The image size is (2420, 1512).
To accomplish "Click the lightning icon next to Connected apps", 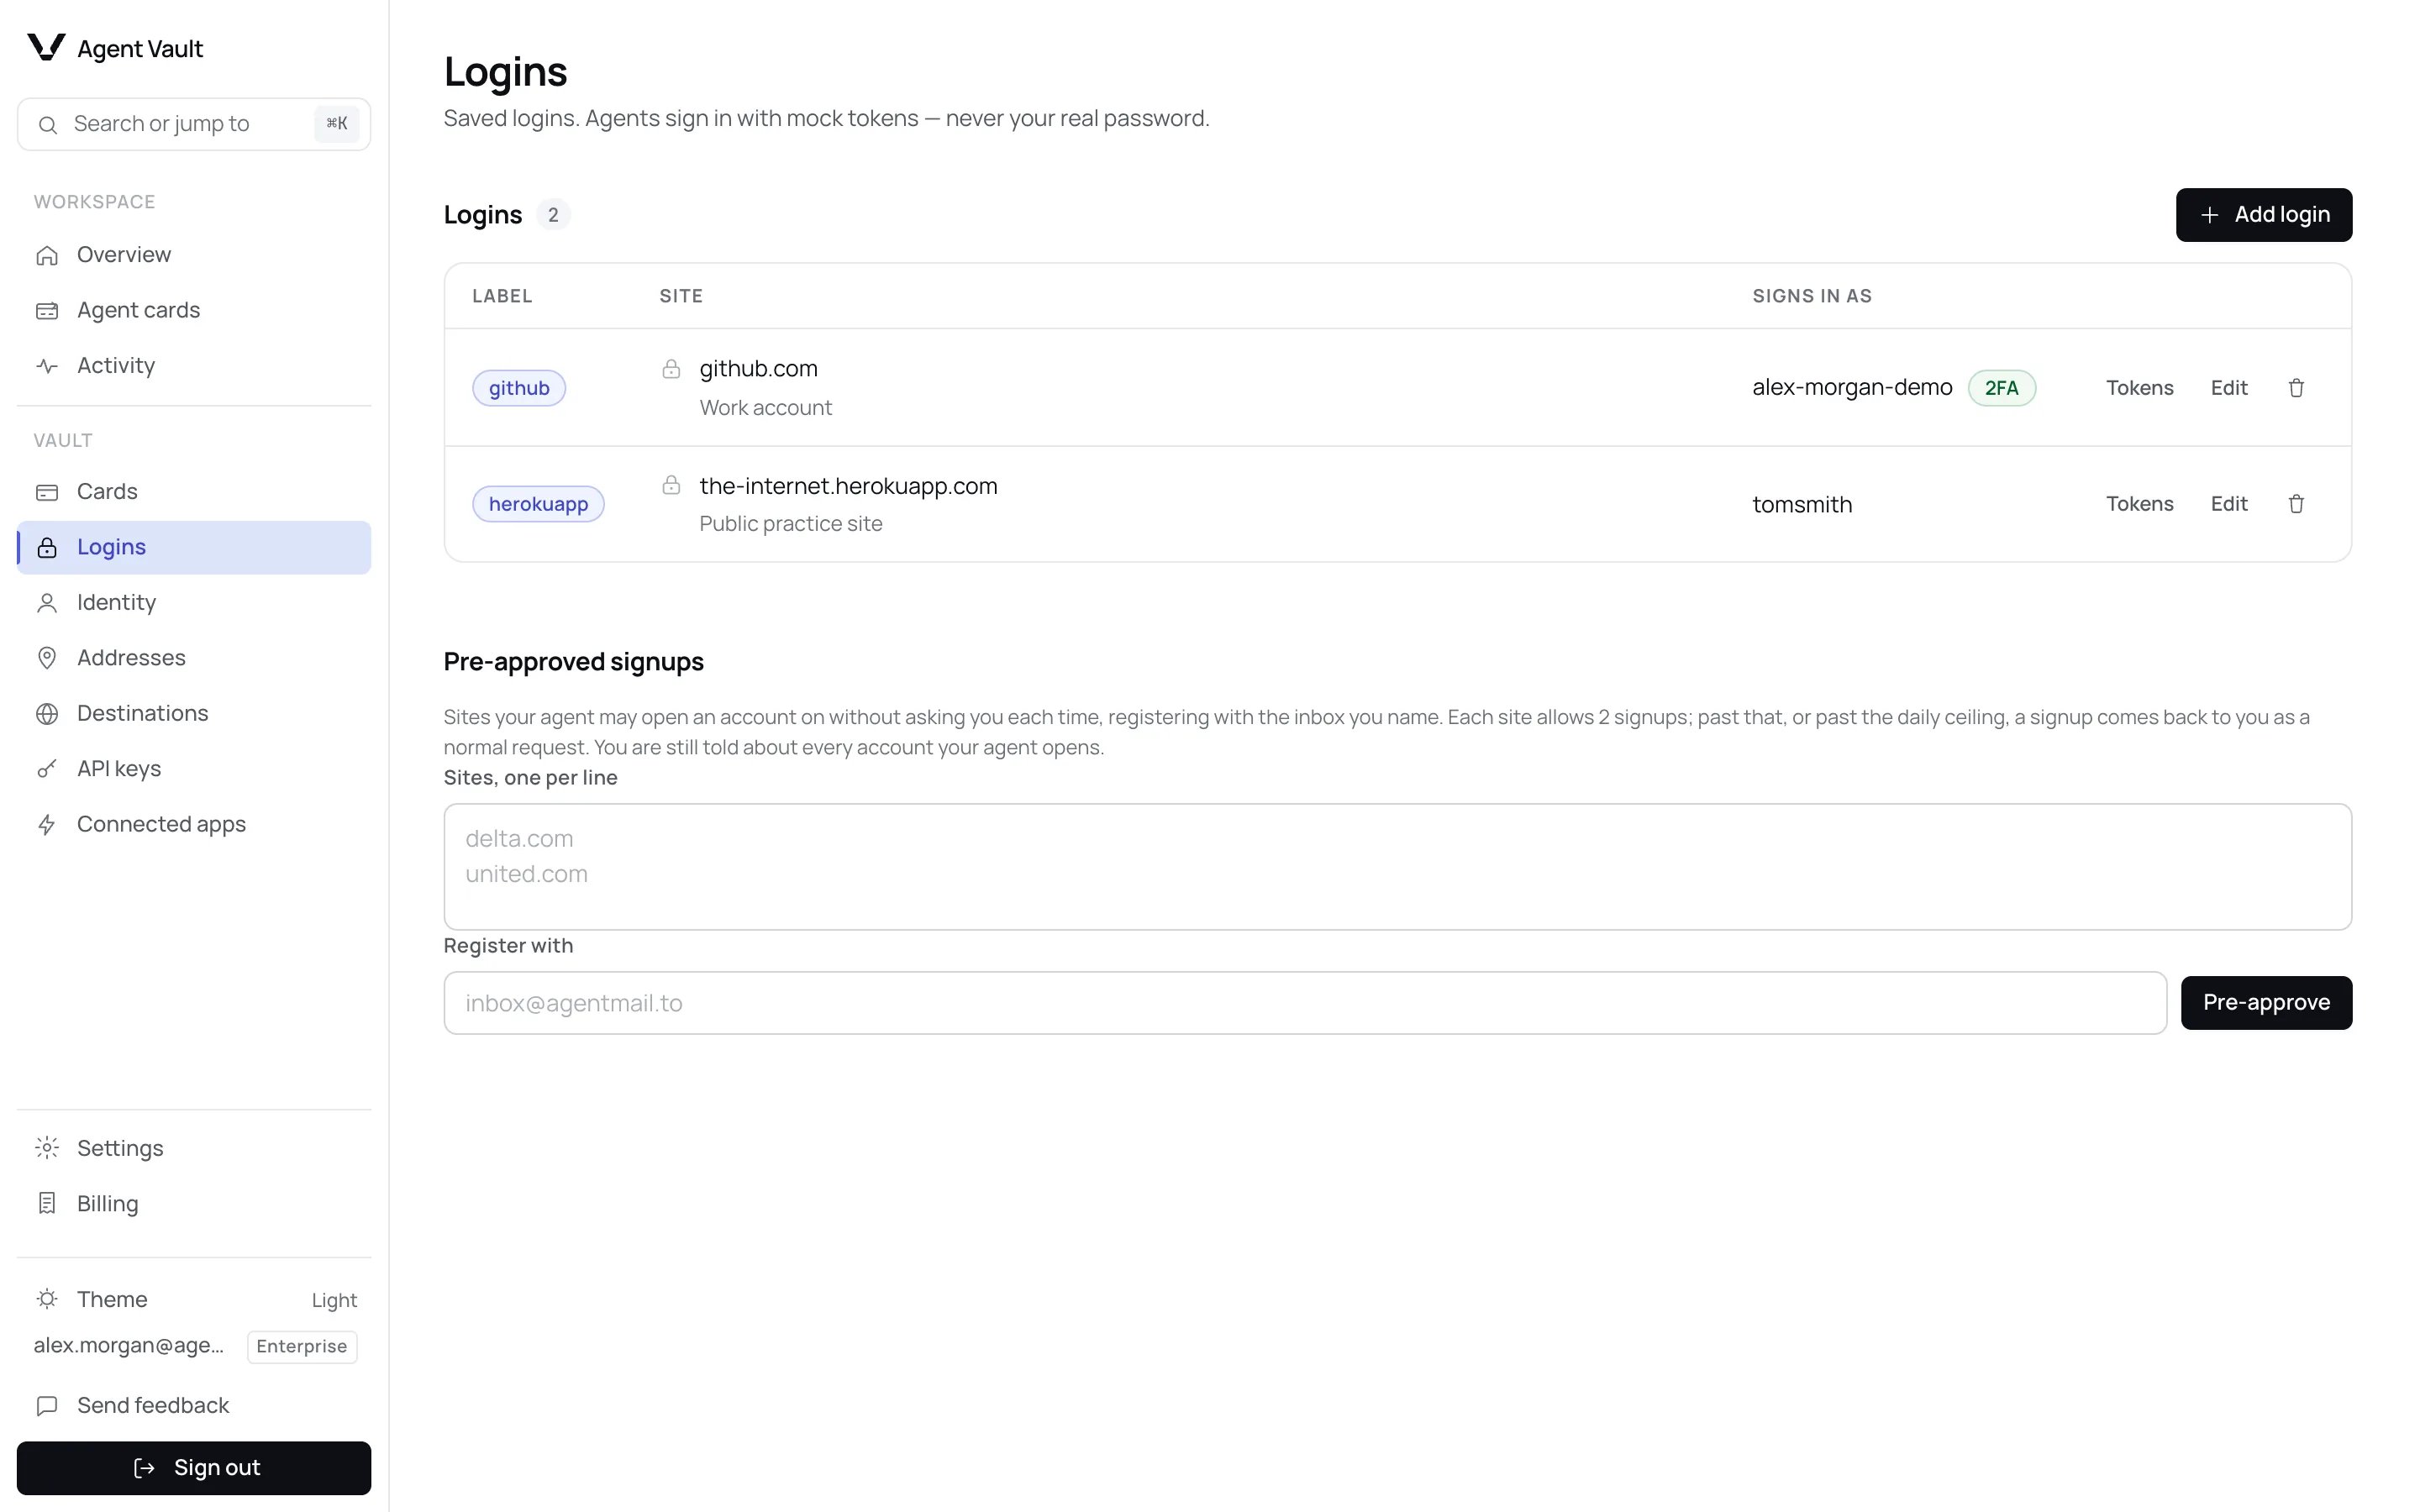I will click(47, 824).
